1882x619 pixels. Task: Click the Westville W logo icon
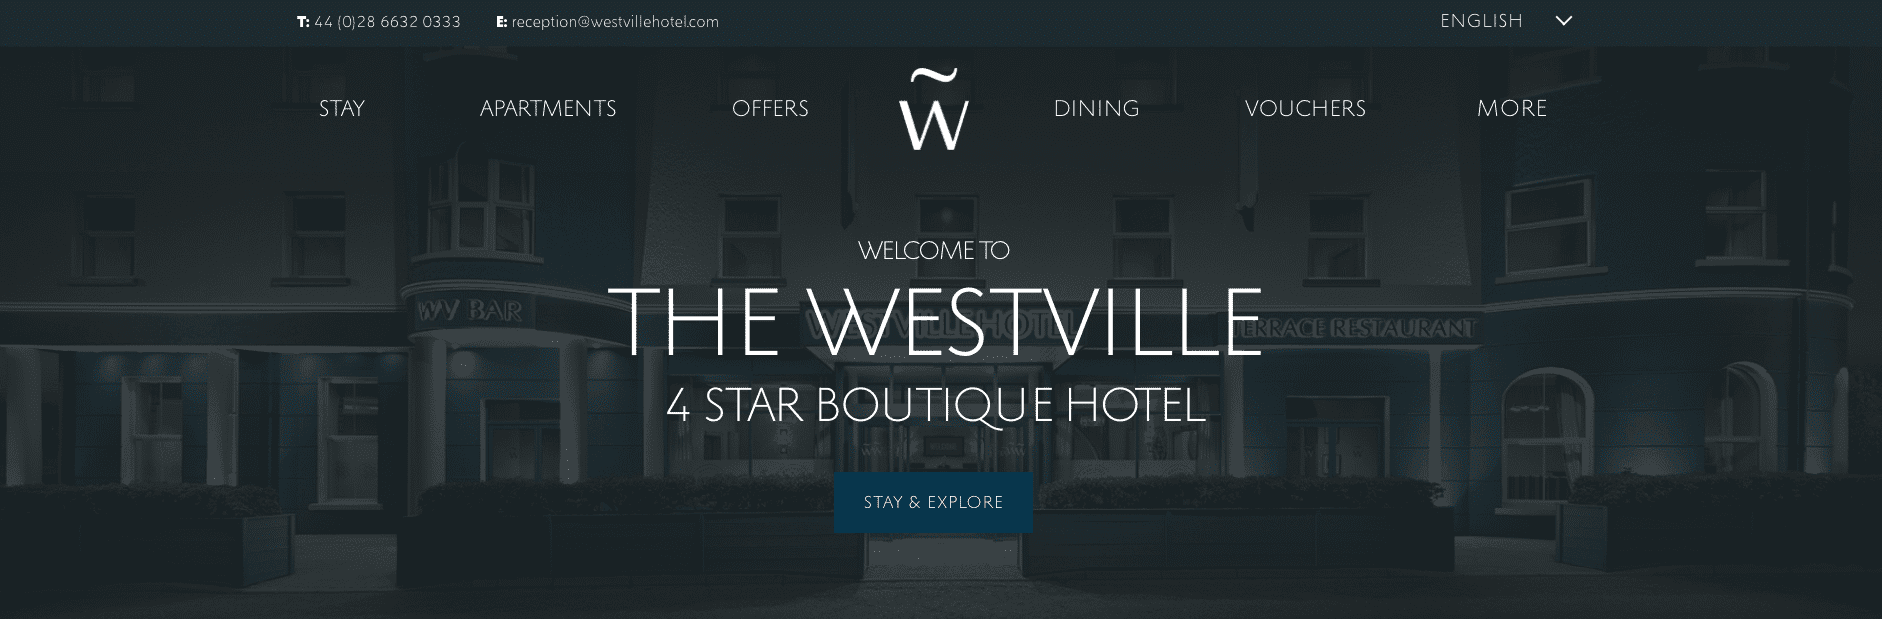coord(933,110)
